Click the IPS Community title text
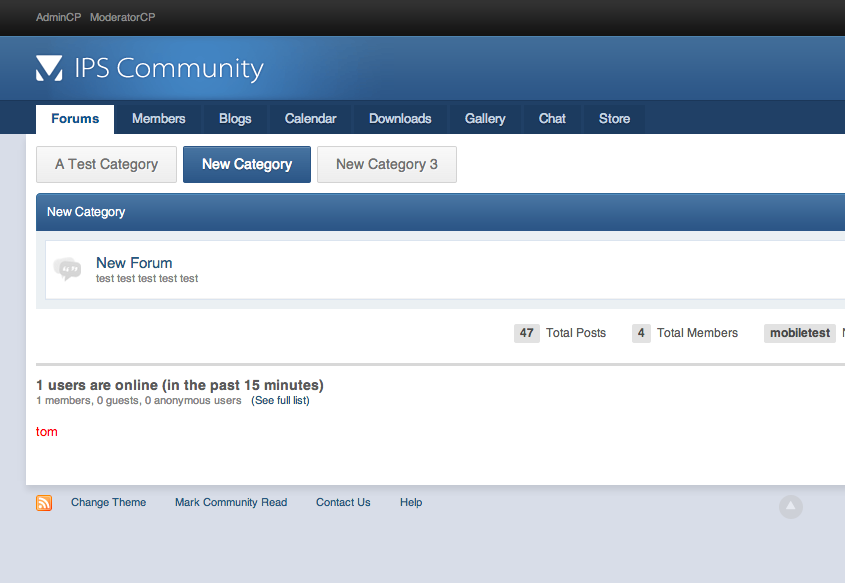Viewport: 845px width, 583px height. click(x=169, y=69)
